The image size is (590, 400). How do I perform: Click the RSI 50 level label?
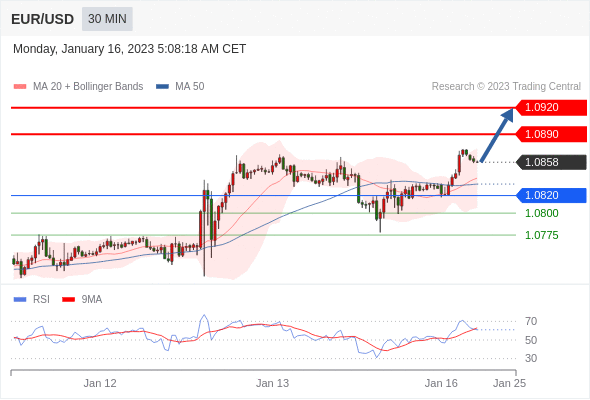[531, 340]
